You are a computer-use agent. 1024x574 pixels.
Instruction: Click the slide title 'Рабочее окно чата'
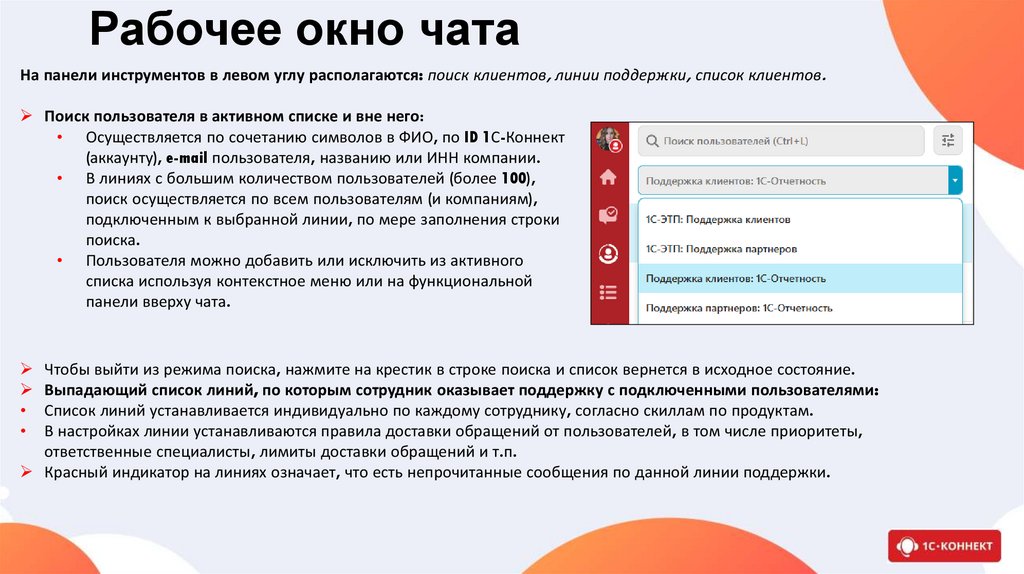tap(304, 29)
